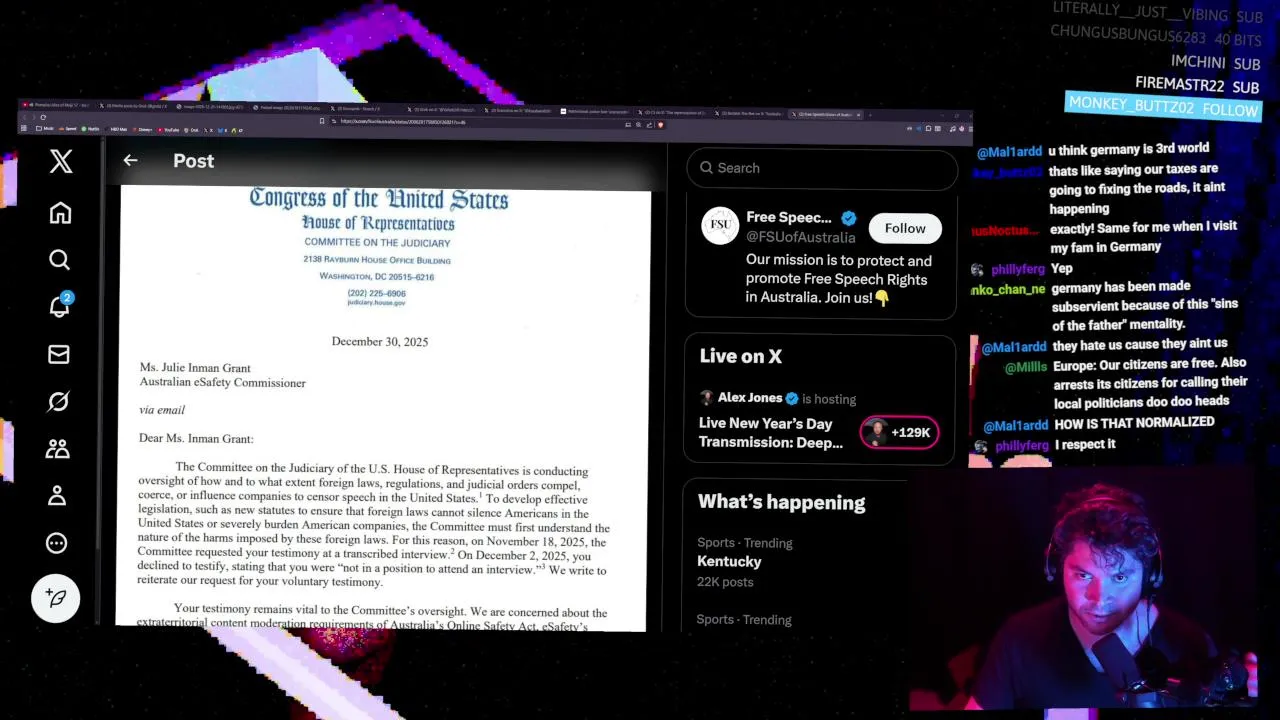Image resolution: width=1280 pixels, height=720 pixels.
Task: Click 'I respect it' chat message
Action: pos(1085,444)
